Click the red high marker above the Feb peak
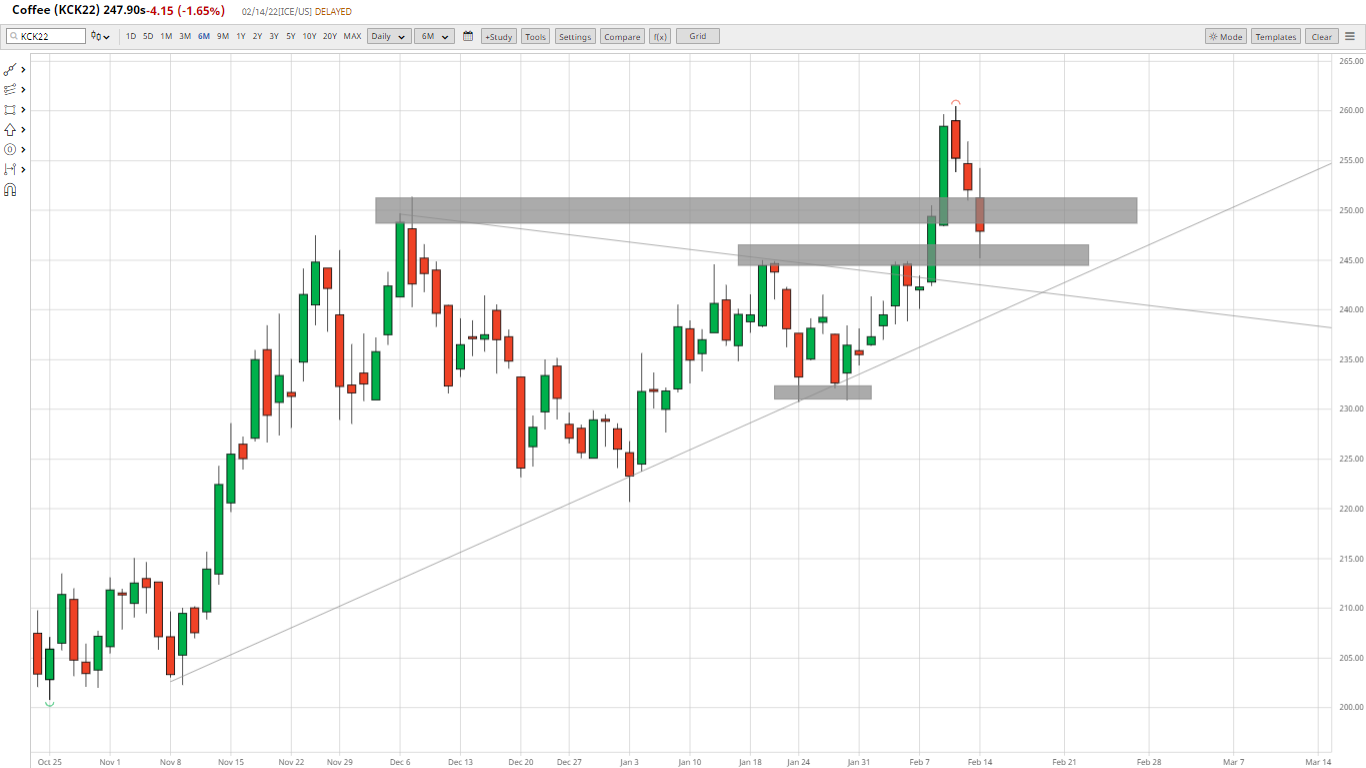The image size is (1366, 768). point(956,102)
